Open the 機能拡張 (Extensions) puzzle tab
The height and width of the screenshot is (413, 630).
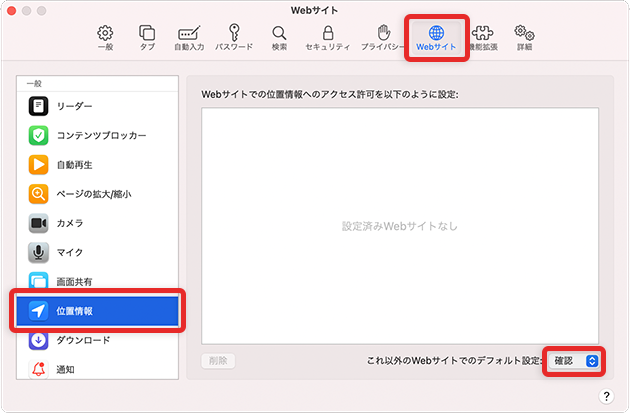point(484,38)
